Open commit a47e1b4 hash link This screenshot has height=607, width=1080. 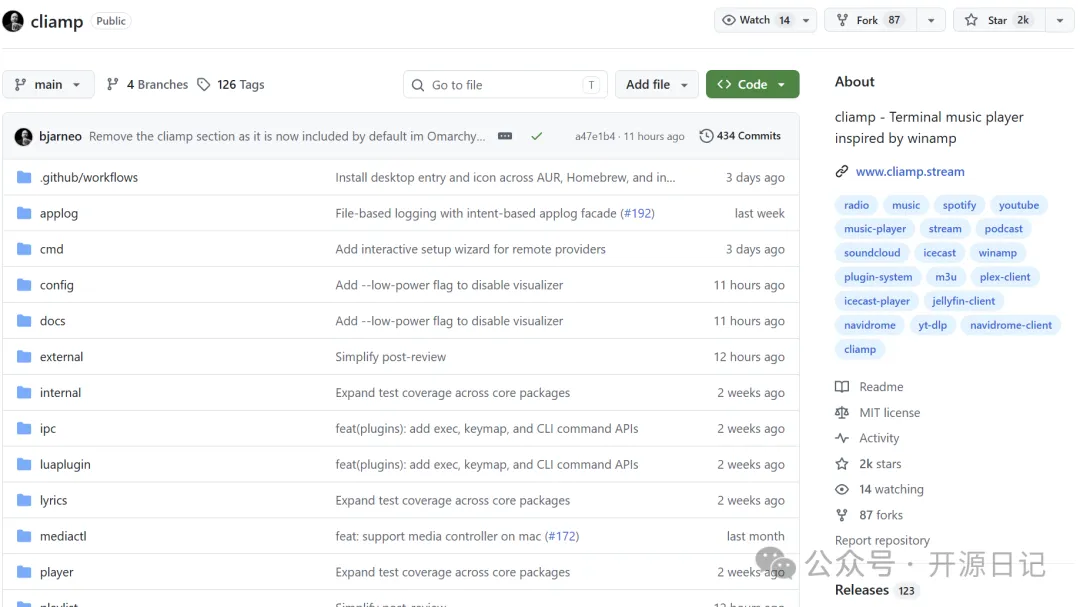595,136
